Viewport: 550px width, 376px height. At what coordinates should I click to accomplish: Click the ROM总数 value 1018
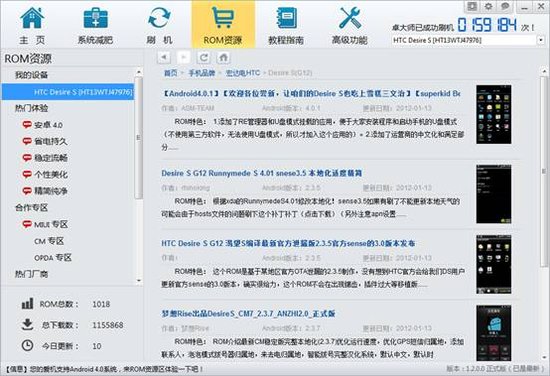point(101,304)
